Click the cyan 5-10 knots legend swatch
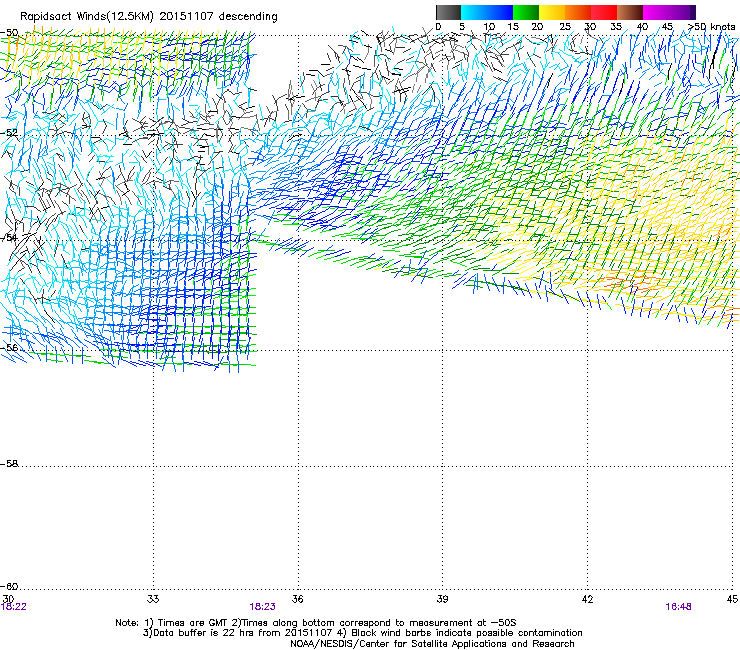740x650 pixels. coord(474,12)
